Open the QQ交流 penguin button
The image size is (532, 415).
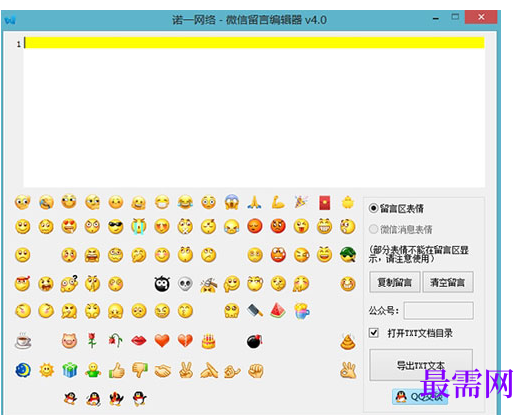(420, 396)
